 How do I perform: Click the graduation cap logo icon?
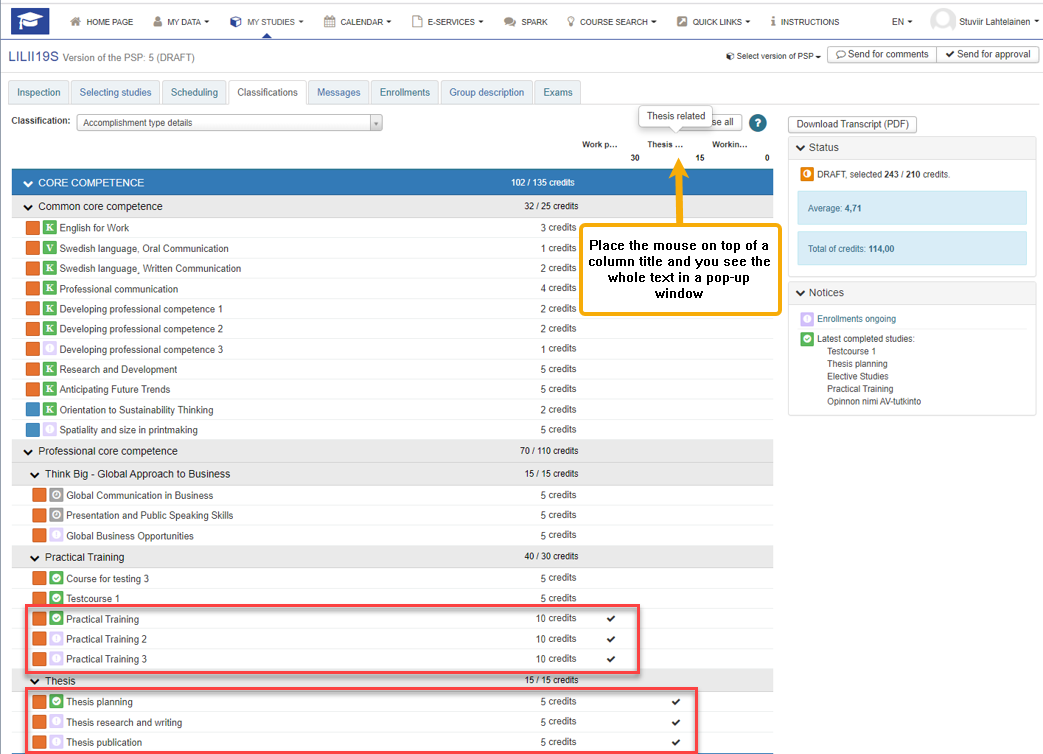[x=32, y=20]
